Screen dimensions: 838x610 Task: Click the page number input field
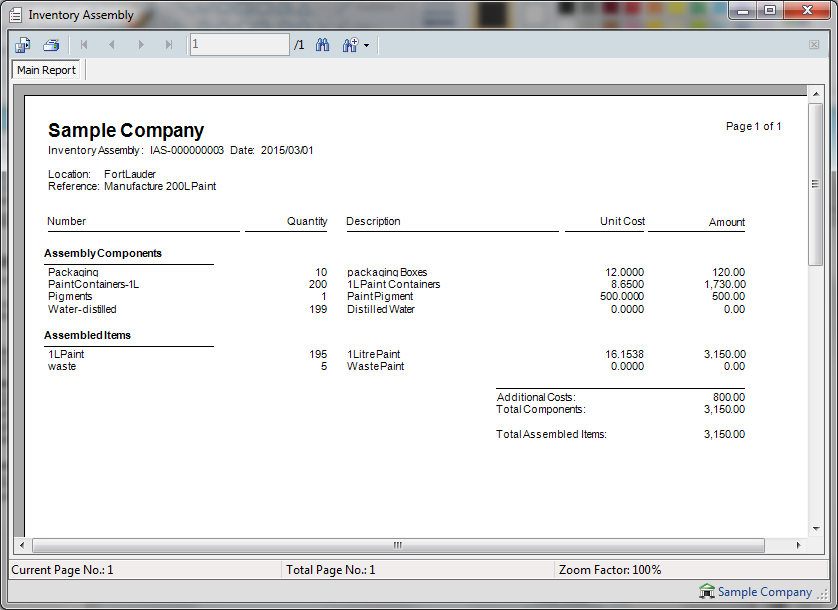coord(239,45)
